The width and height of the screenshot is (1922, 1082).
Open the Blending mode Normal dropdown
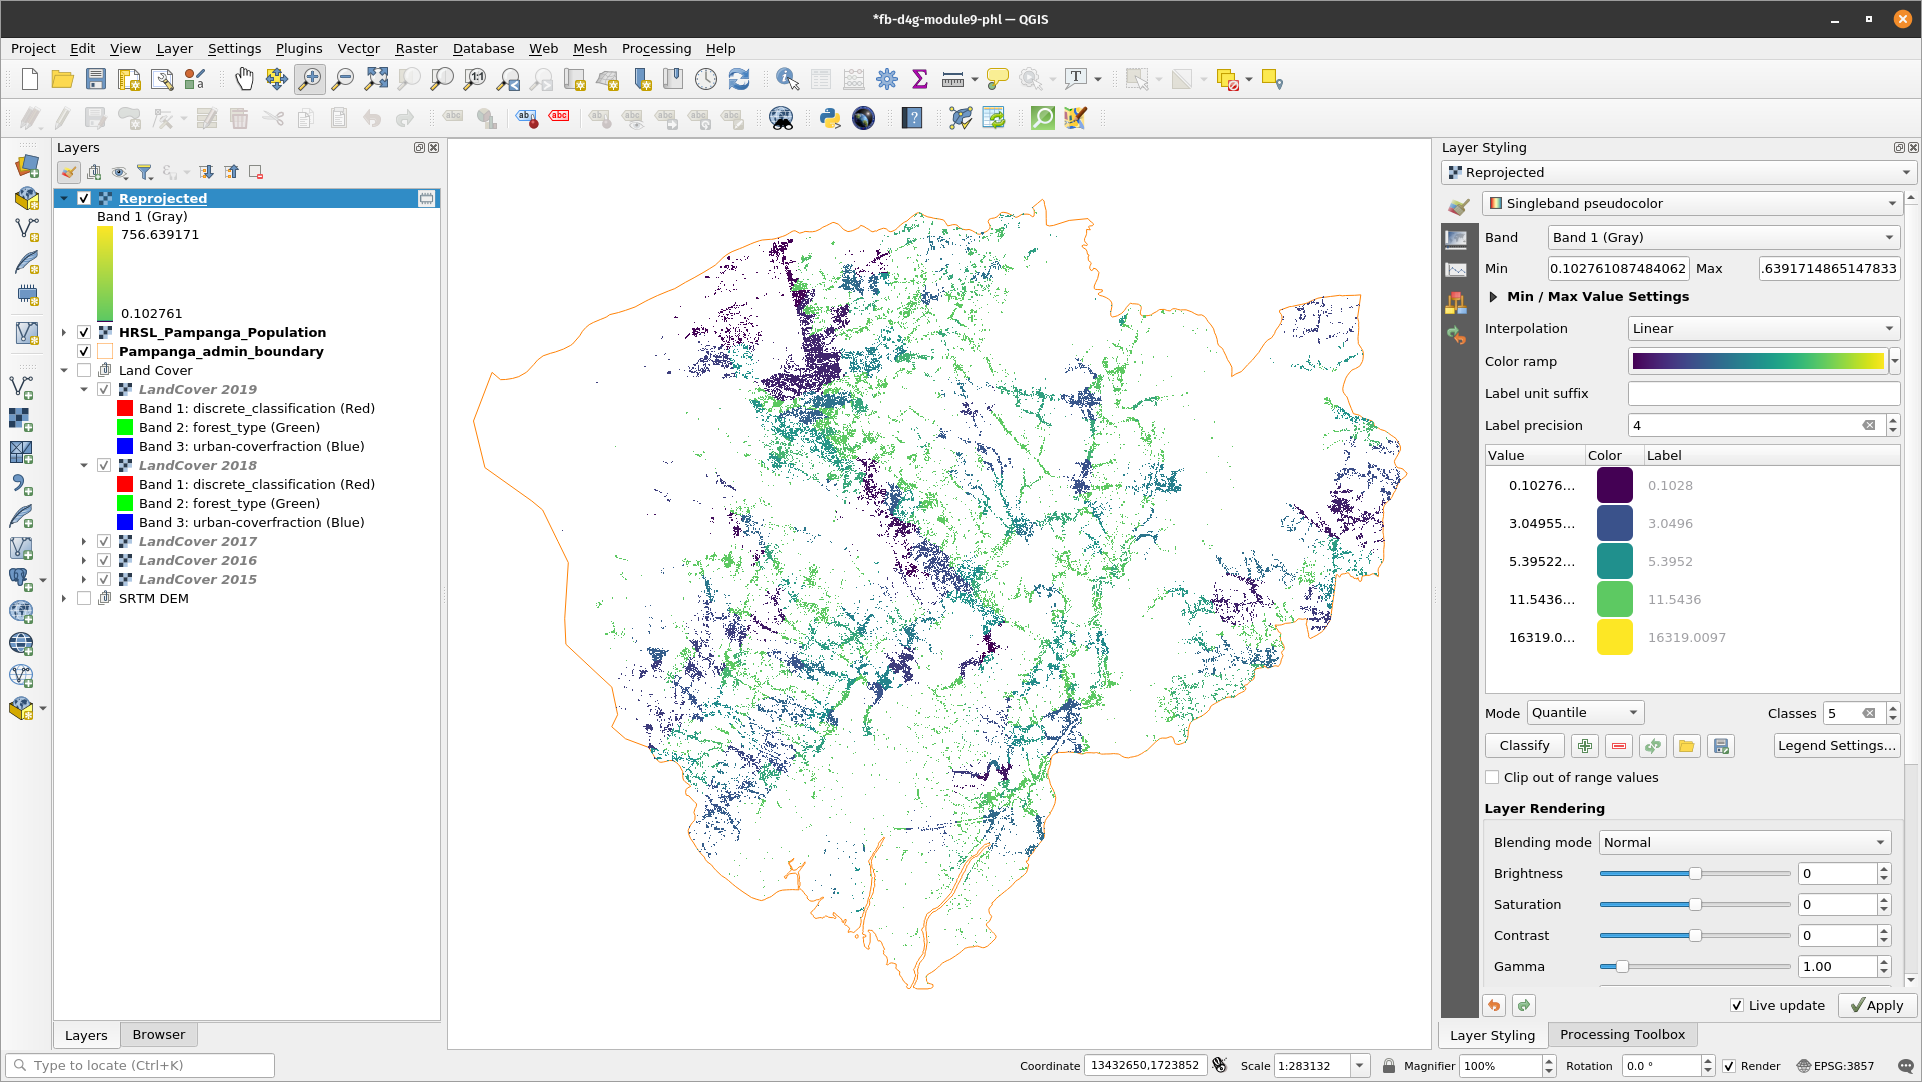coord(1745,842)
